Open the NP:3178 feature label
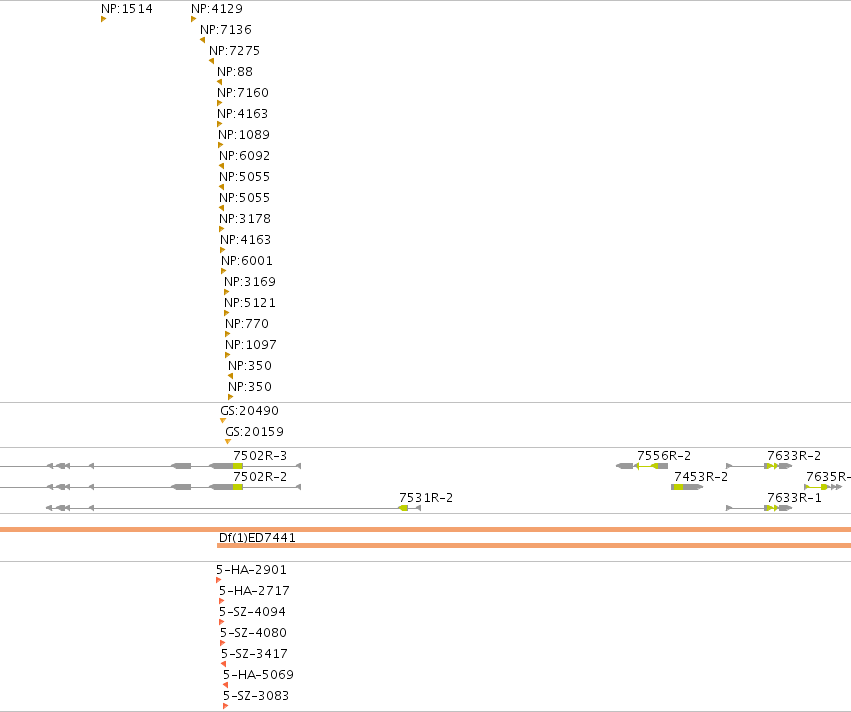This screenshot has width=851, height=712. pos(245,219)
